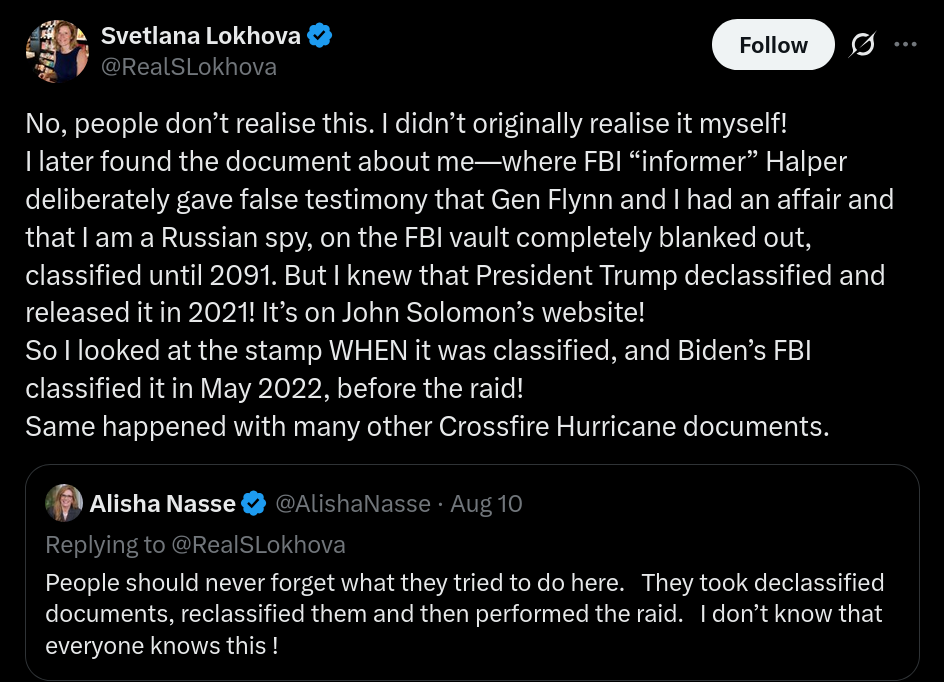Click the Follow button
This screenshot has height=682, width=944.
click(772, 45)
